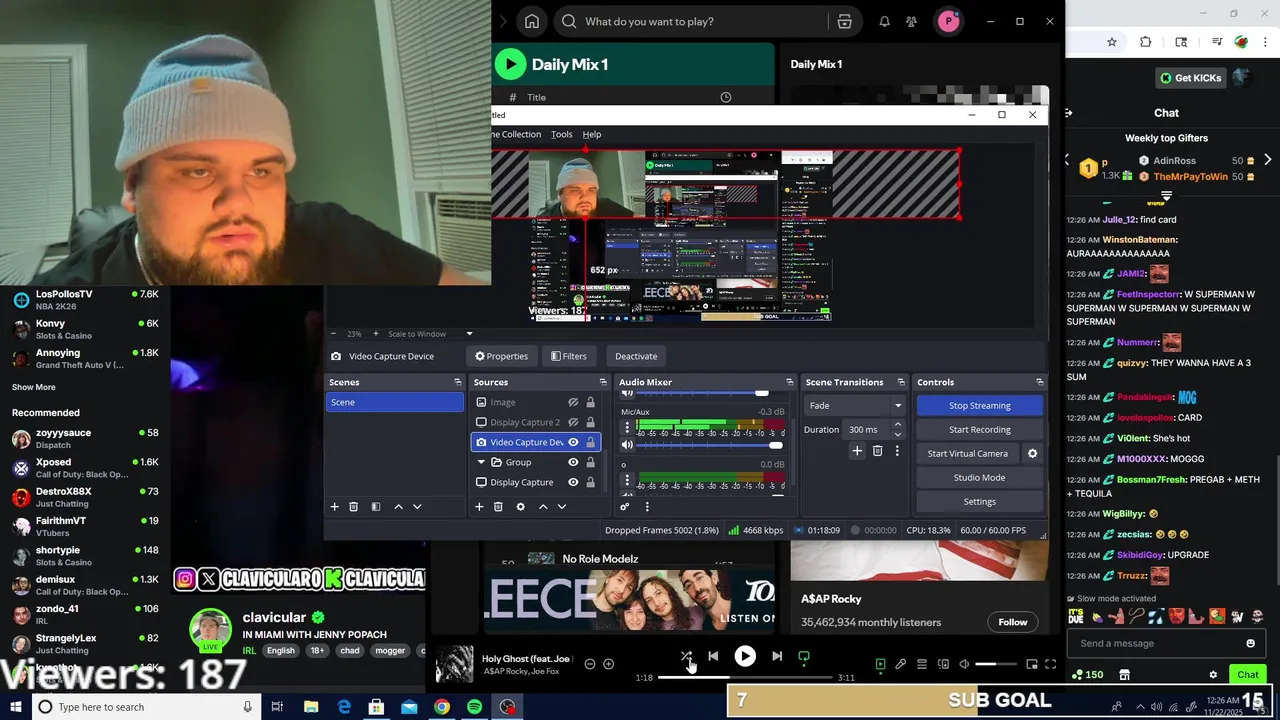The image size is (1280, 720).
Task: Open transition properties three-dot menu
Action: click(x=897, y=452)
